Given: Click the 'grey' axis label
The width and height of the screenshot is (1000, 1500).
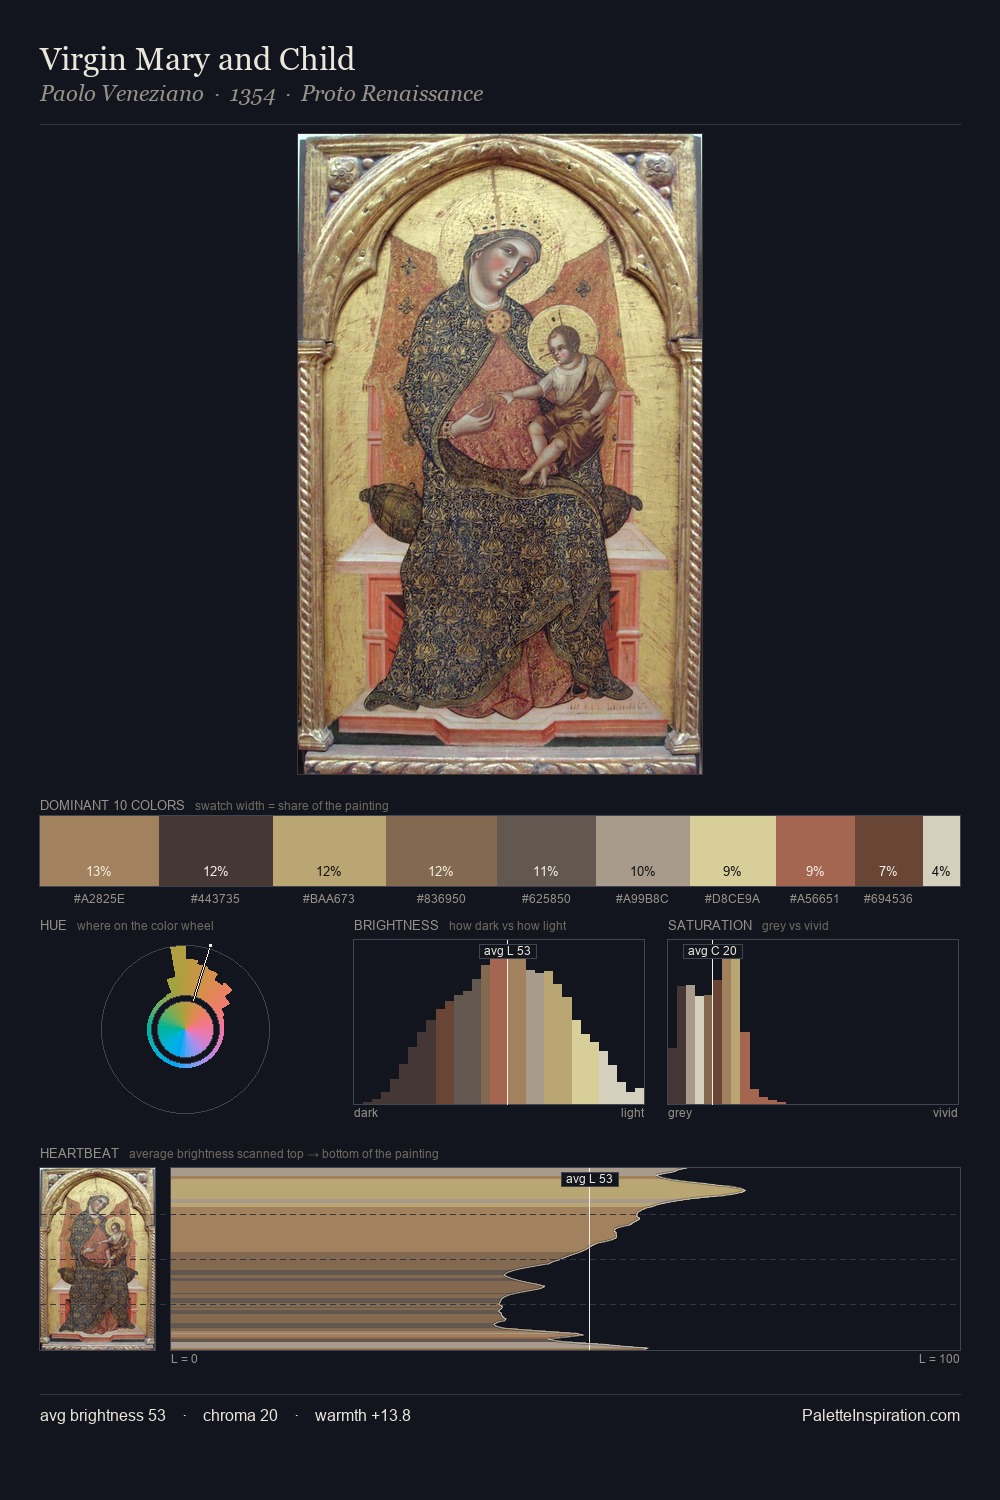Looking at the screenshot, I should pos(680,1113).
